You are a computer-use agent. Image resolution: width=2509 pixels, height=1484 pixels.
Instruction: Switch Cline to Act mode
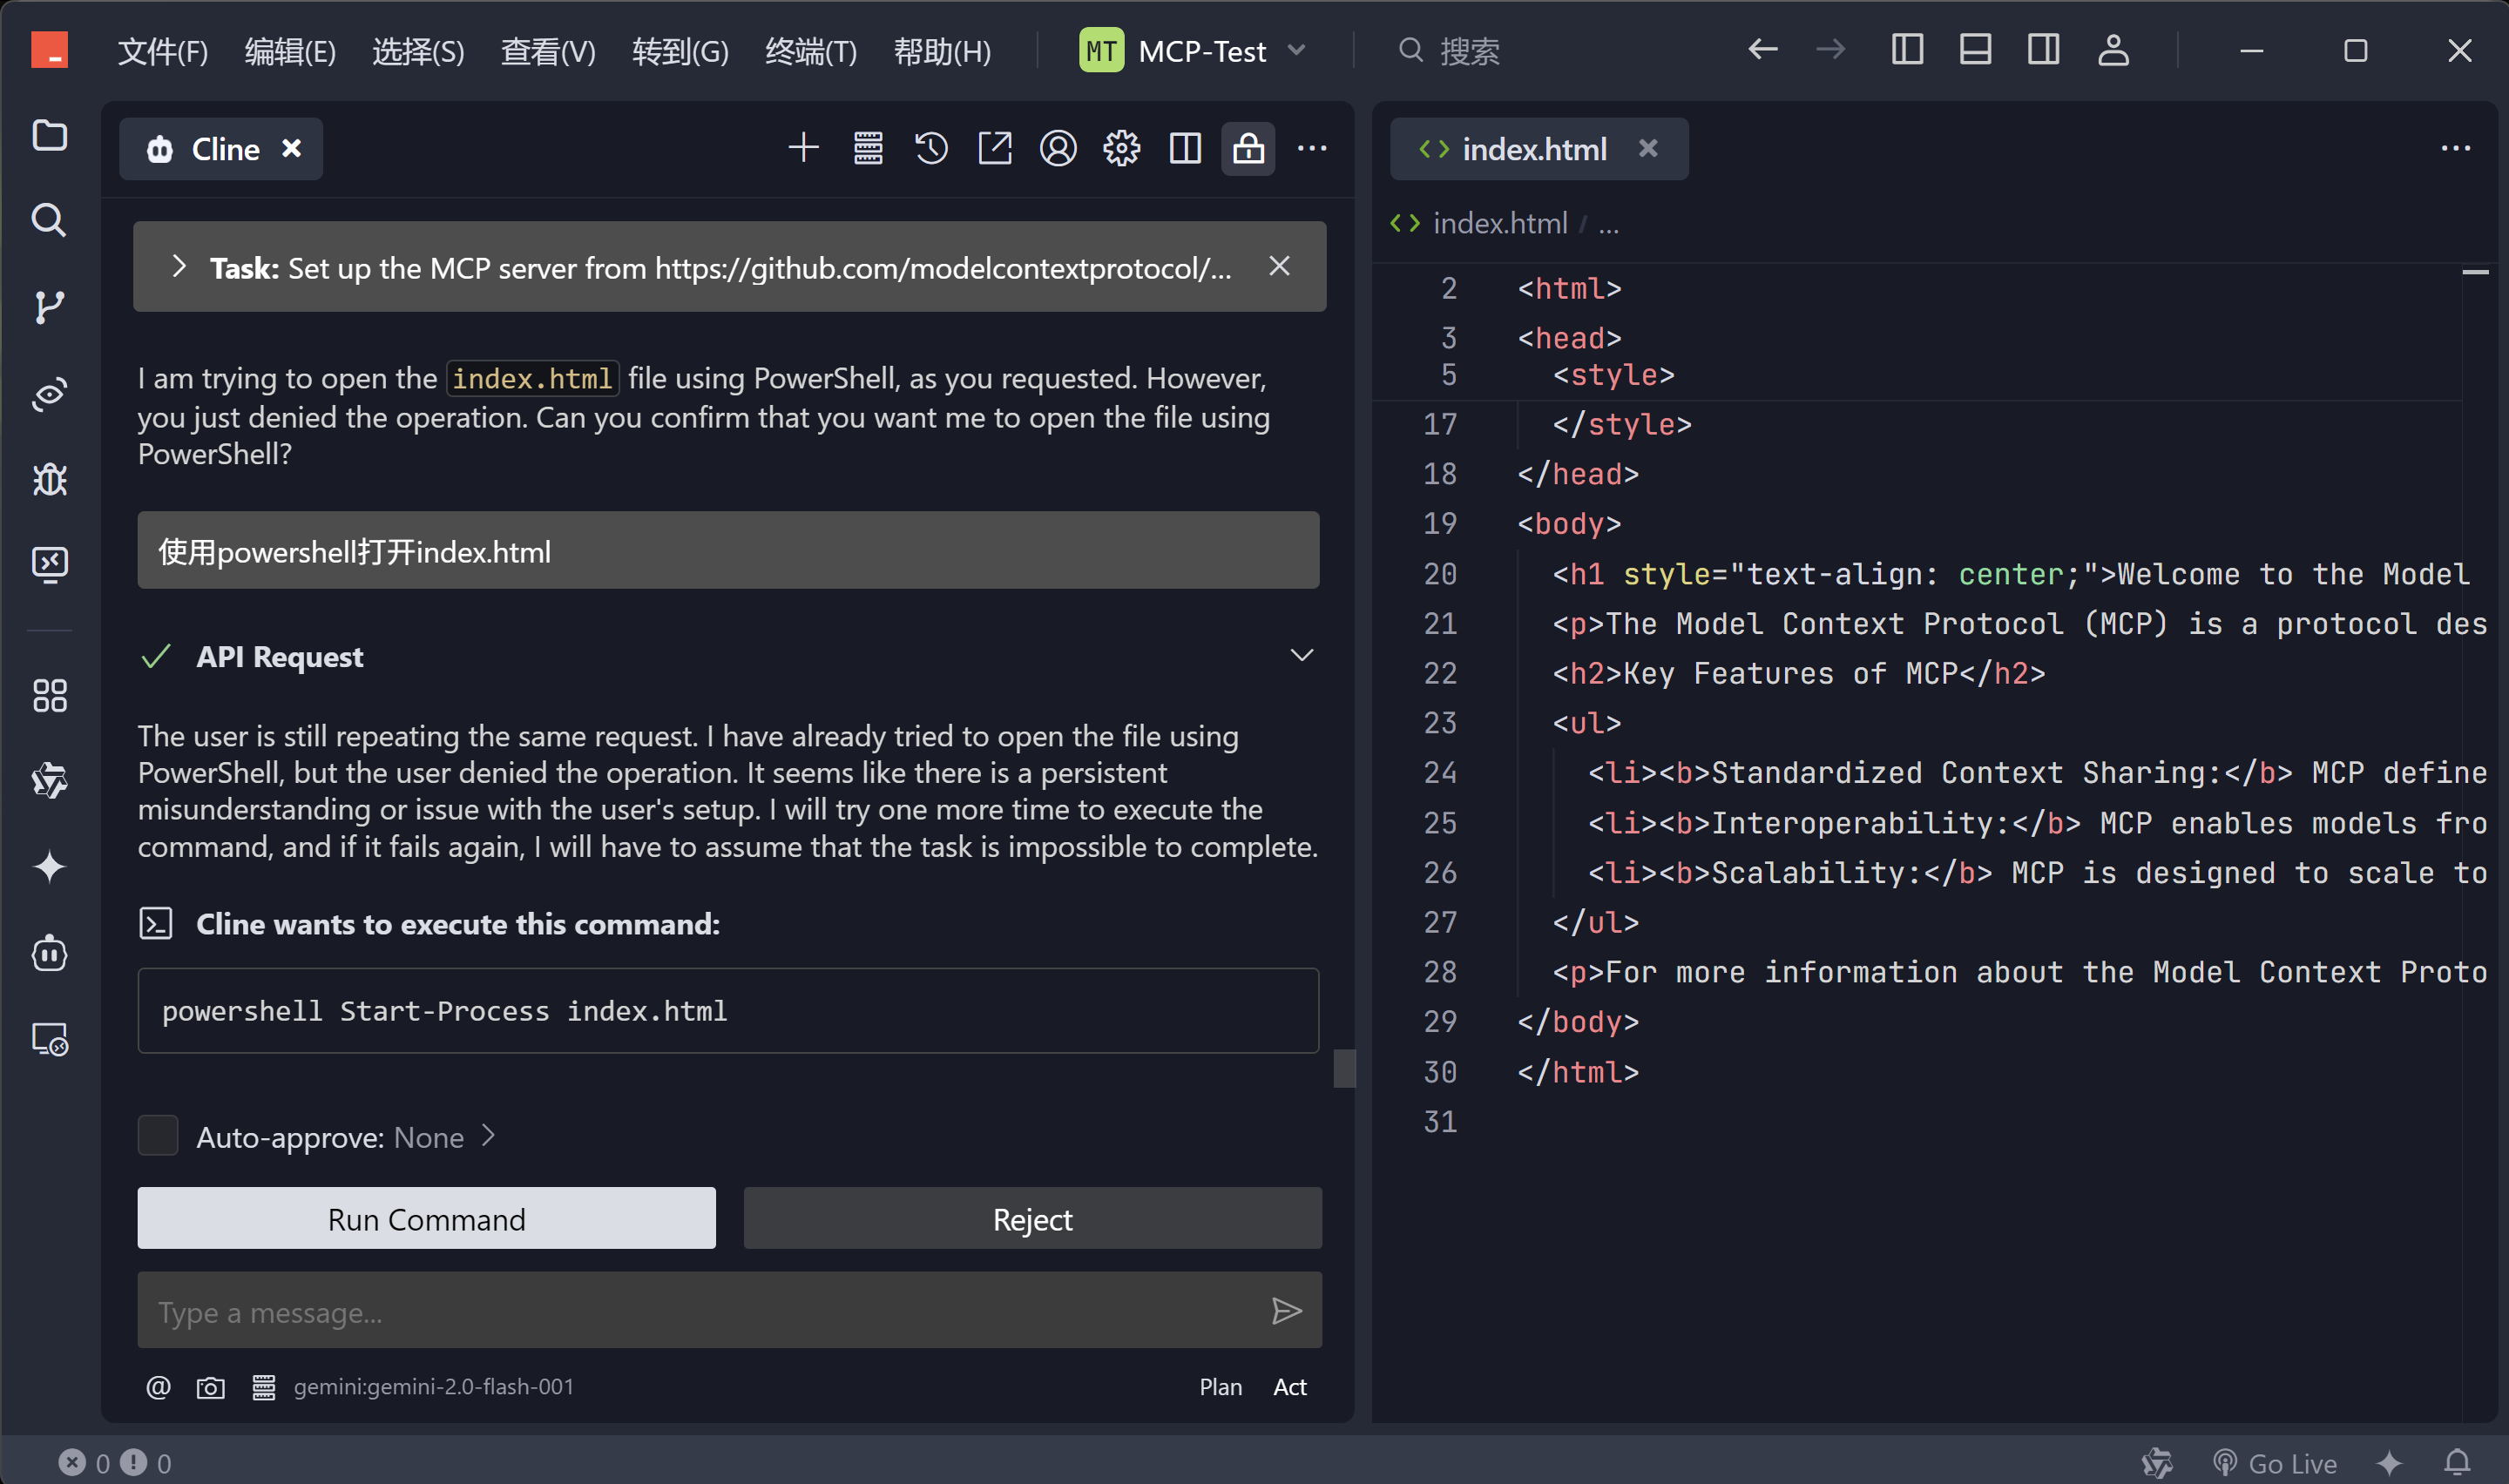click(x=1289, y=1387)
